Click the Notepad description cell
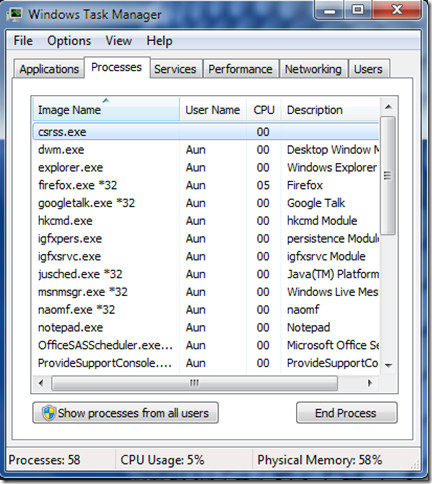This screenshot has height=484, width=432. click(308, 327)
